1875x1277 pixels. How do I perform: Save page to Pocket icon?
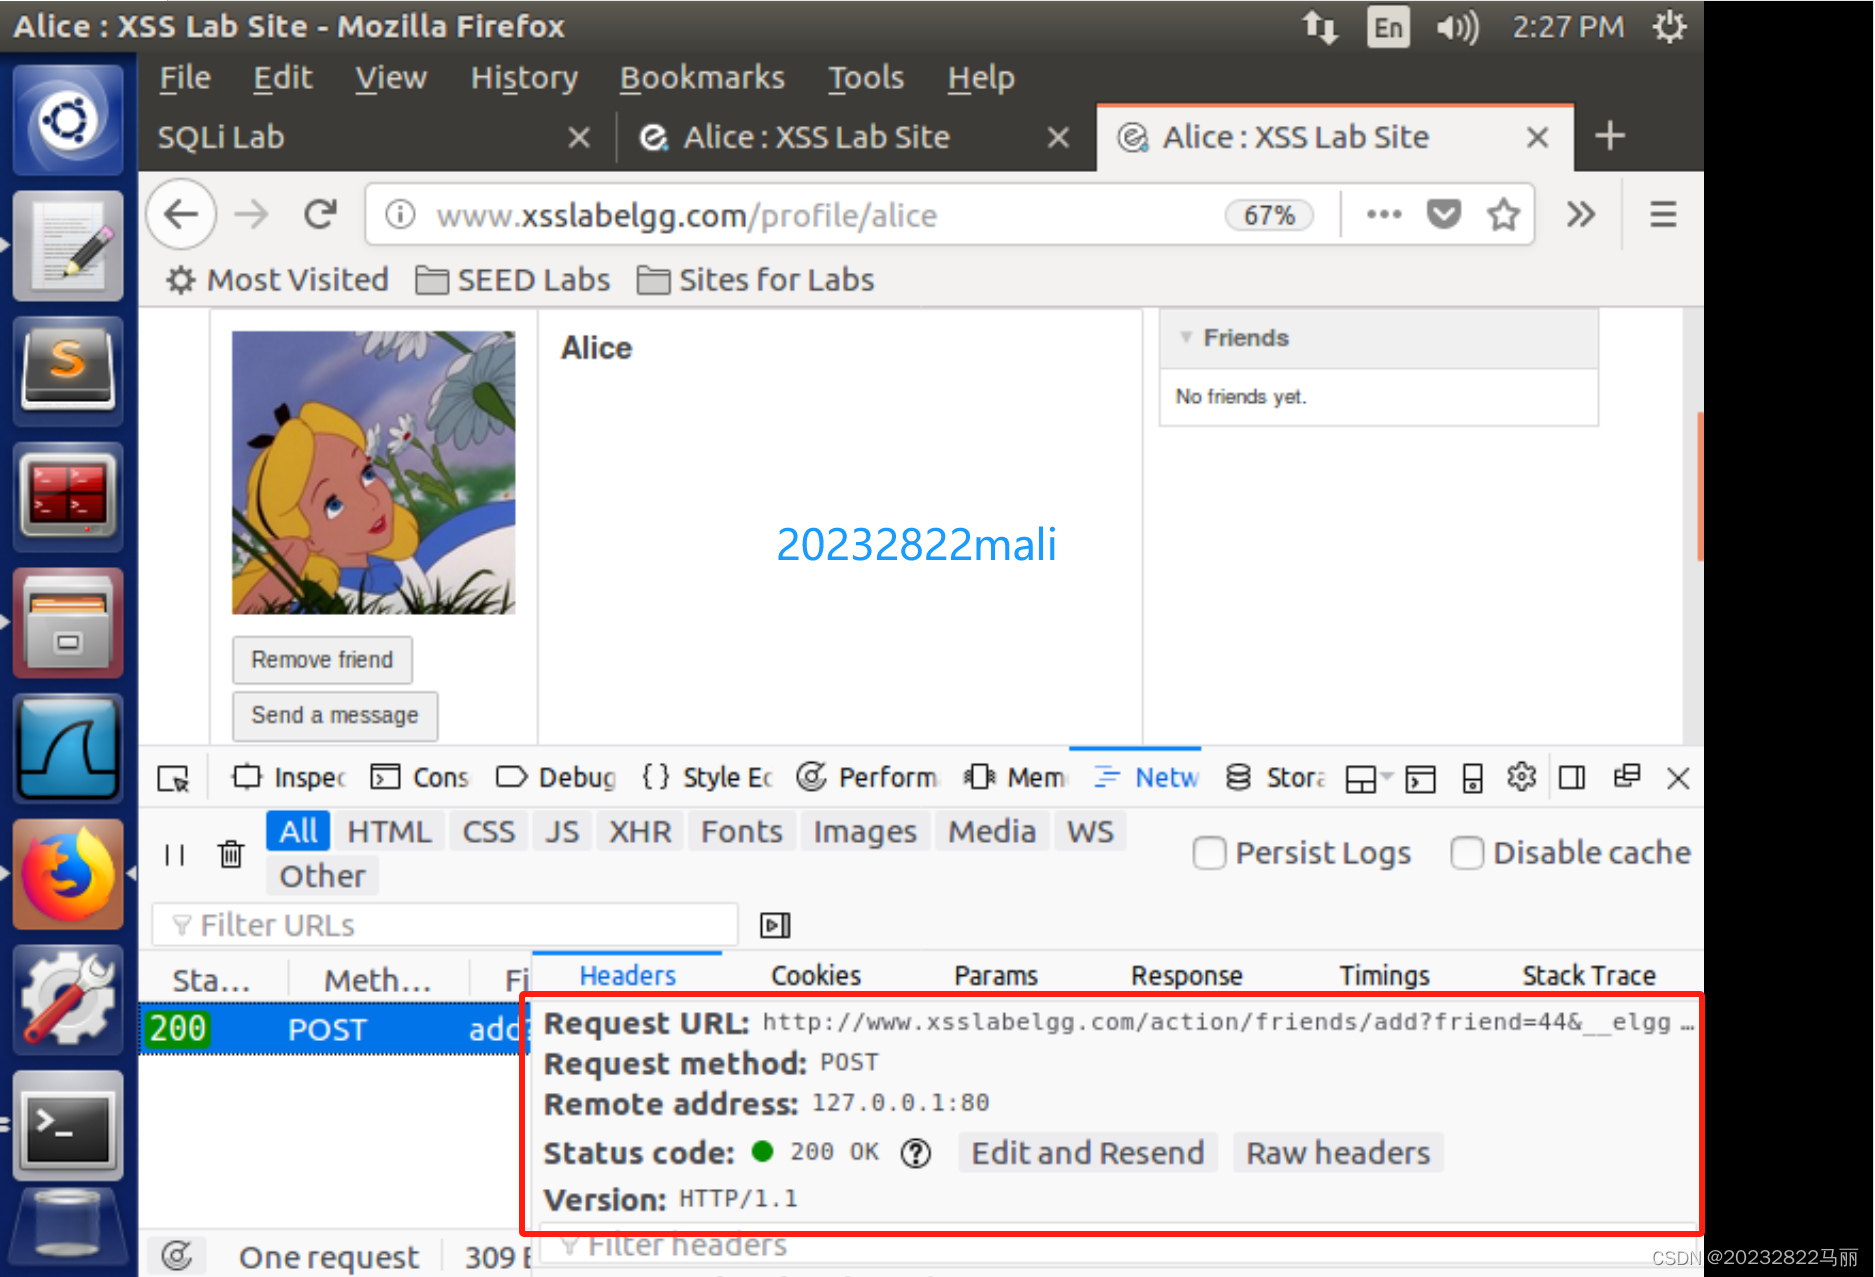tap(1443, 214)
